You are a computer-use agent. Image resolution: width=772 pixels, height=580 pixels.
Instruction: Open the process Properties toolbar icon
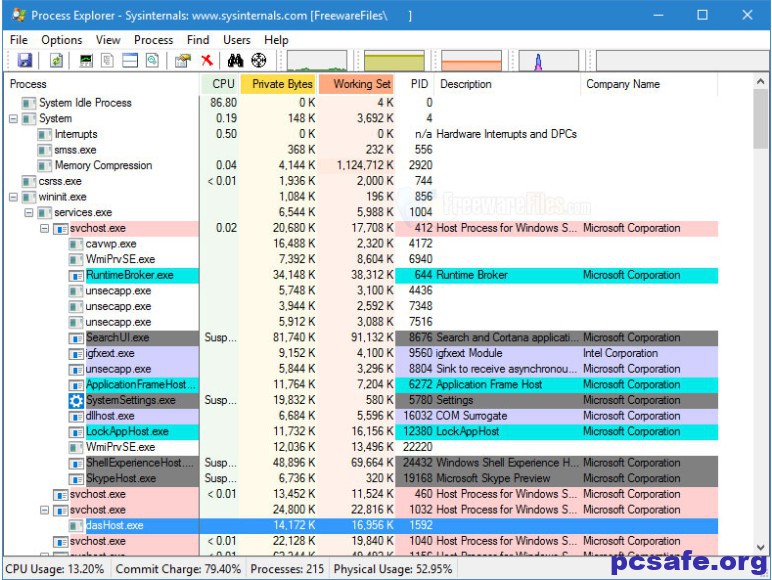coord(183,61)
